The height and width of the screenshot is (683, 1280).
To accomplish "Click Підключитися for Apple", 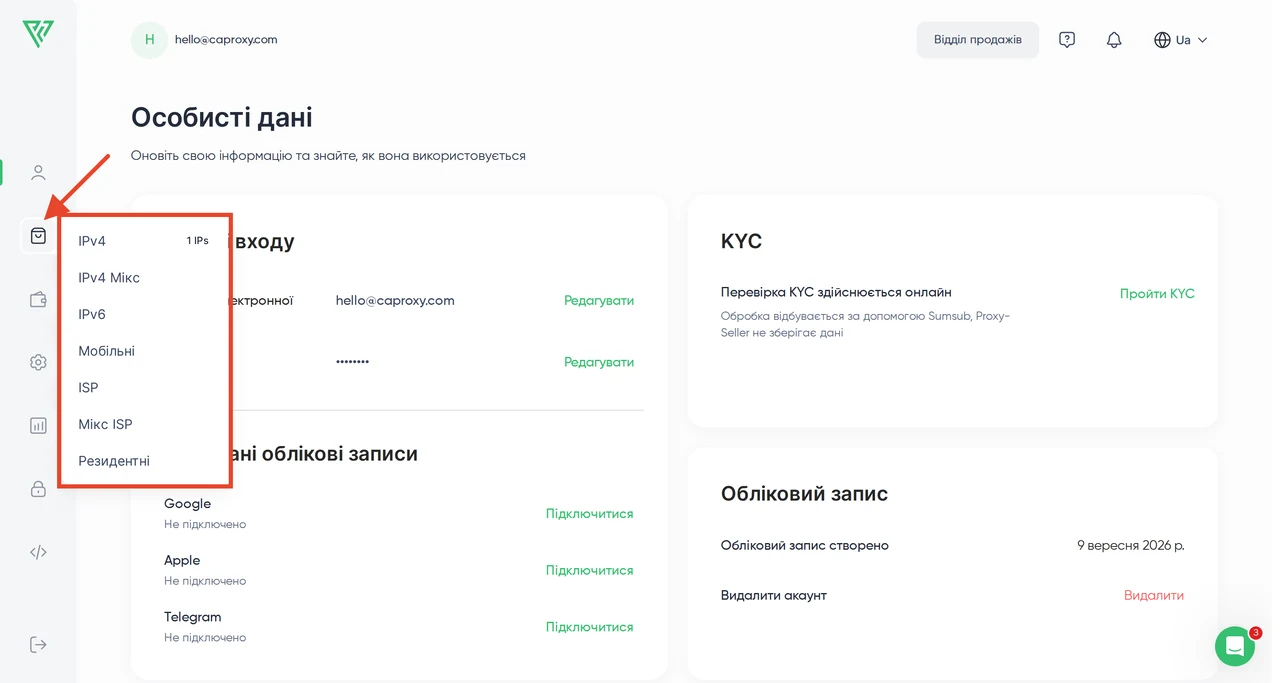I will 589,570.
